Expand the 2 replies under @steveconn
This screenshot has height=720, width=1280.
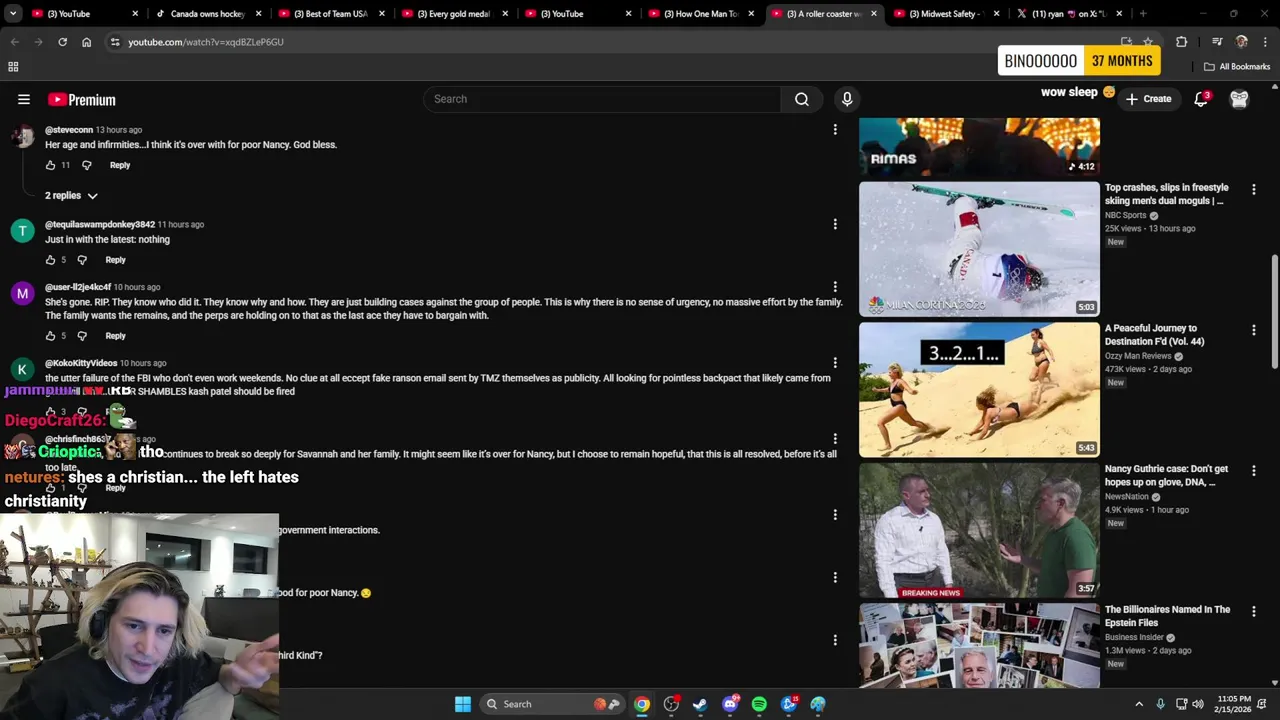tap(71, 196)
